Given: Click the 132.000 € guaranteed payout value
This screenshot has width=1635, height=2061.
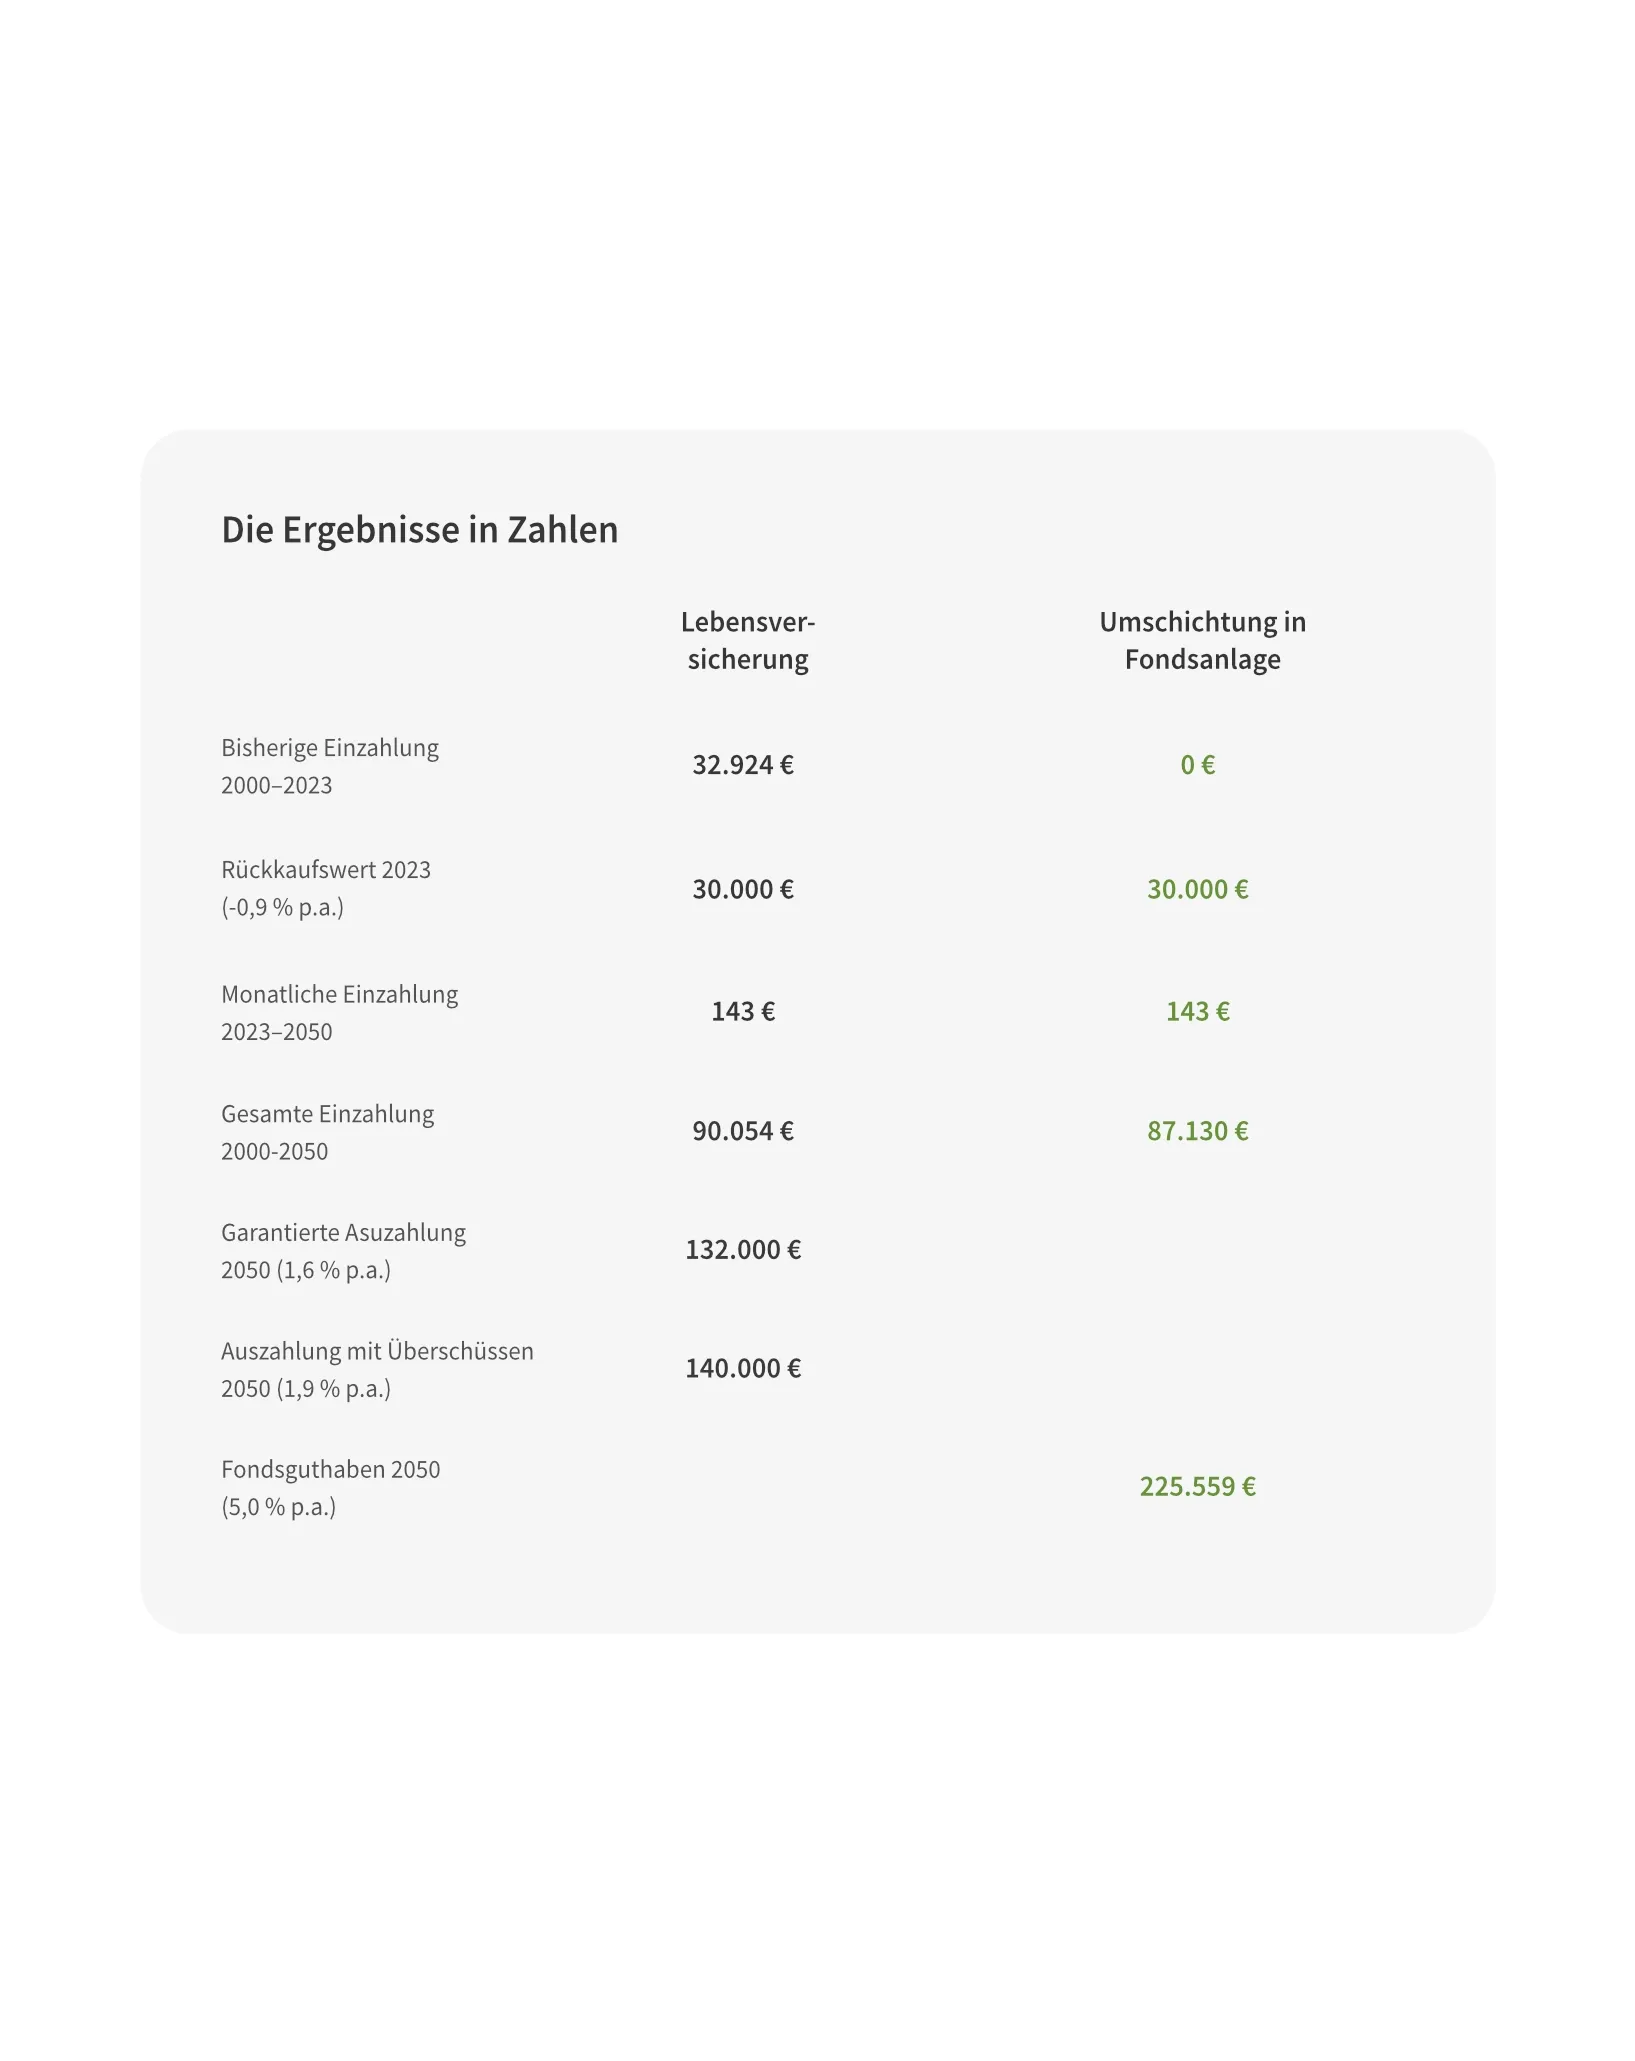Looking at the screenshot, I should pos(743,1250).
